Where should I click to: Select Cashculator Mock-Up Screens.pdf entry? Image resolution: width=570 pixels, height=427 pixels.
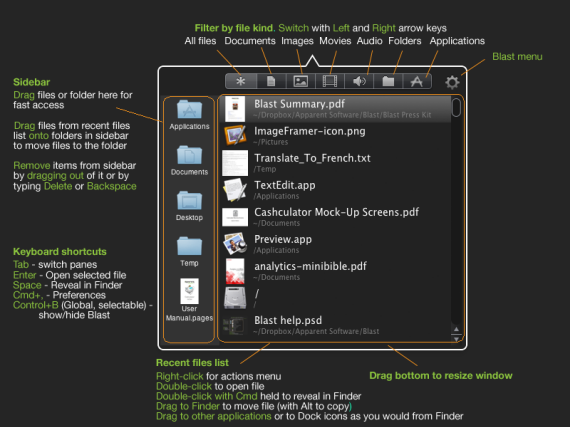(335, 217)
